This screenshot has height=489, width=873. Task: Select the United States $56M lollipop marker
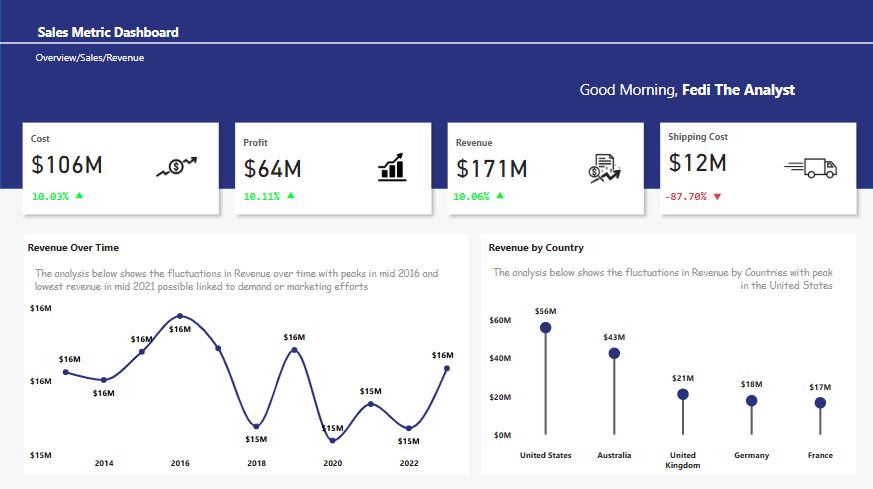click(546, 327)
